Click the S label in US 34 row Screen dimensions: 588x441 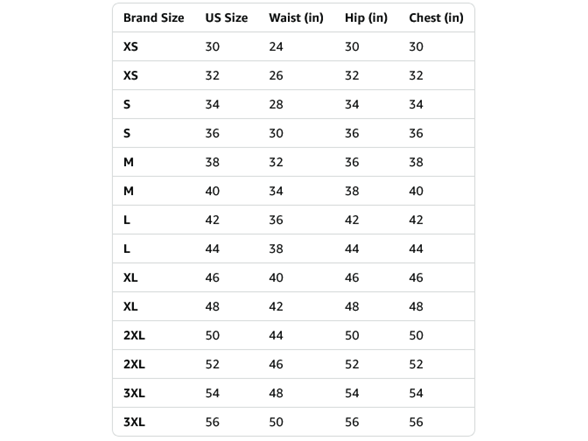pos(127,104)
